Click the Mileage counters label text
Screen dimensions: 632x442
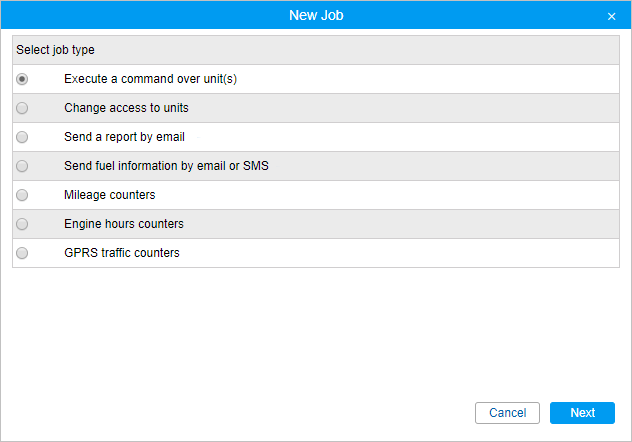[x=110, y=195]
